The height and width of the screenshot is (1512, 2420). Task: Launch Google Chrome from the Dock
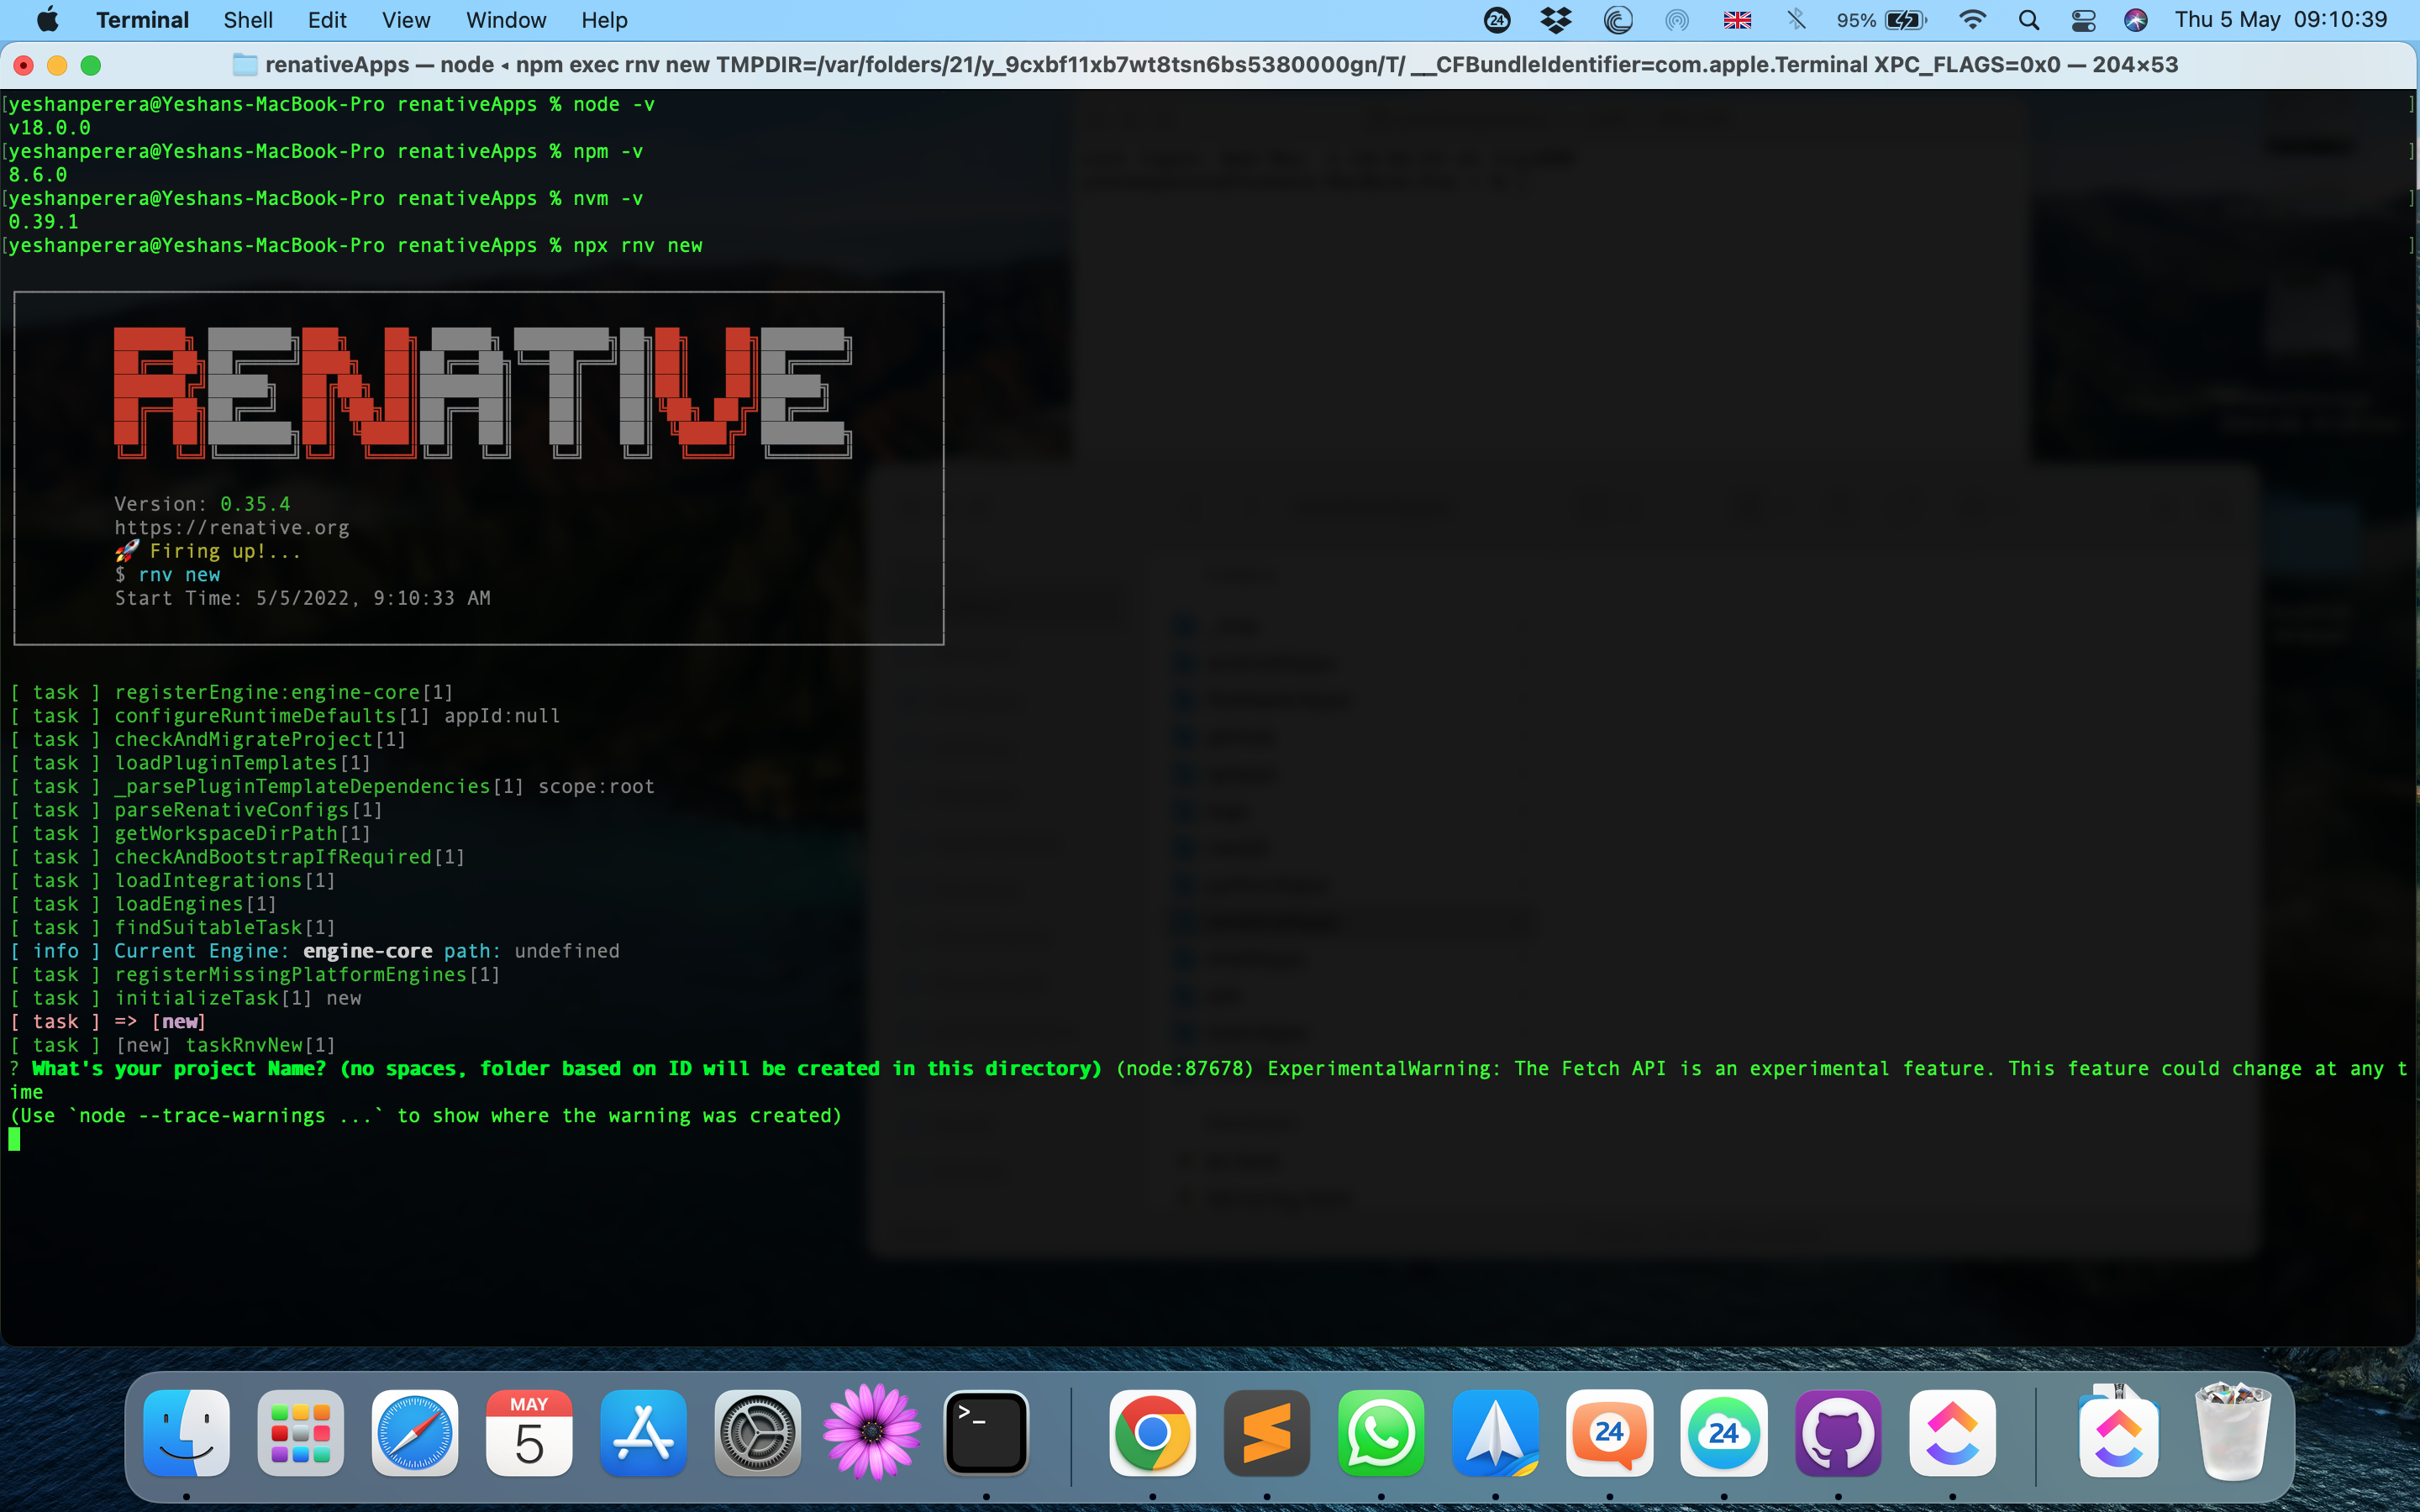[x=1152, y=1433]
